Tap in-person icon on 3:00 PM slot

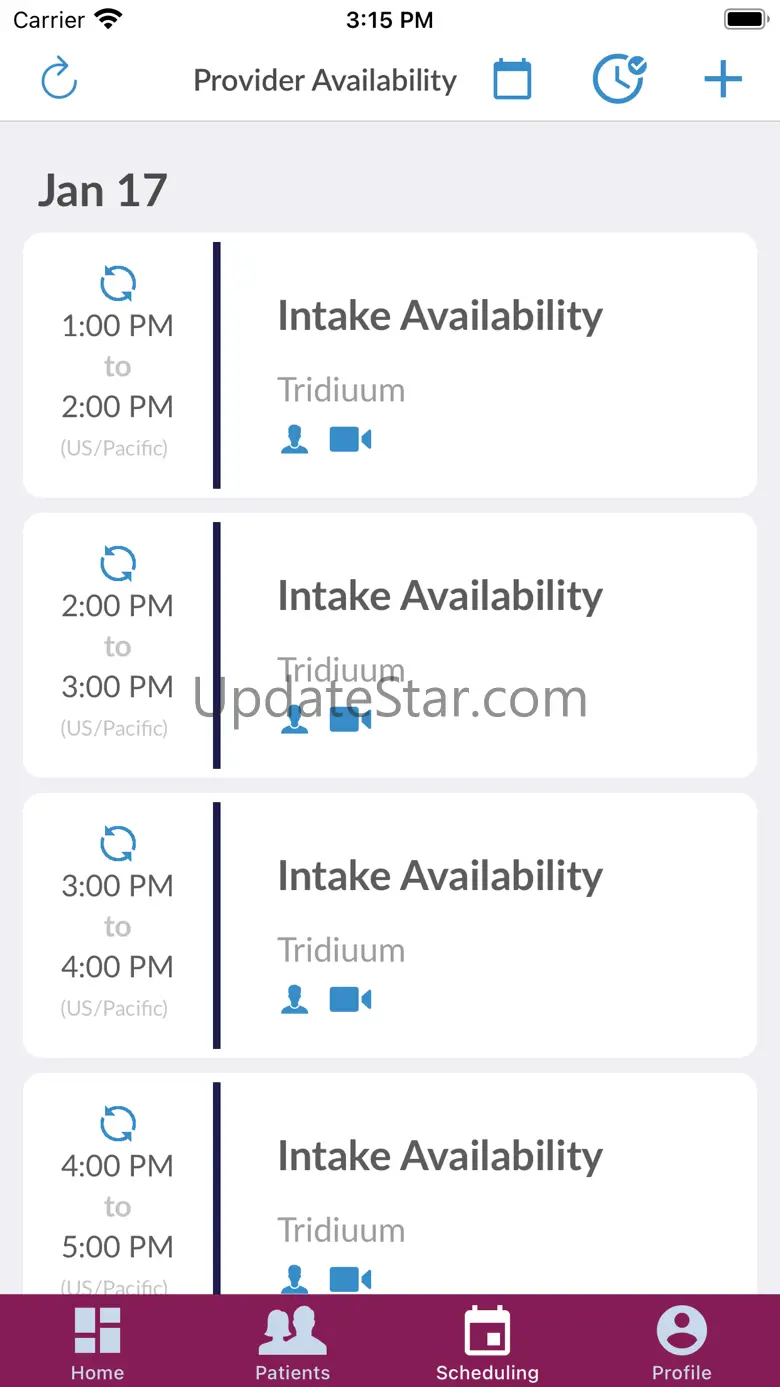pos(294,999)
